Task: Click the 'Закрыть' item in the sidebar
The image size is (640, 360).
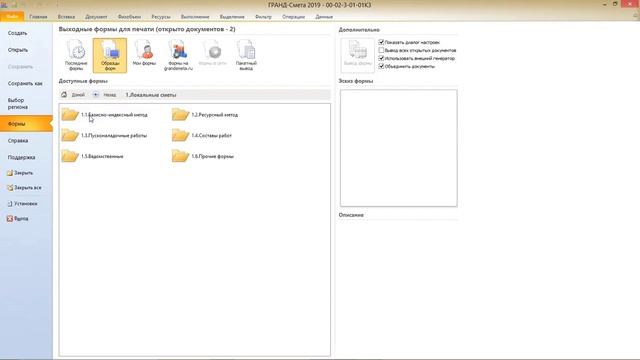Action: click(x=20, y=173)
